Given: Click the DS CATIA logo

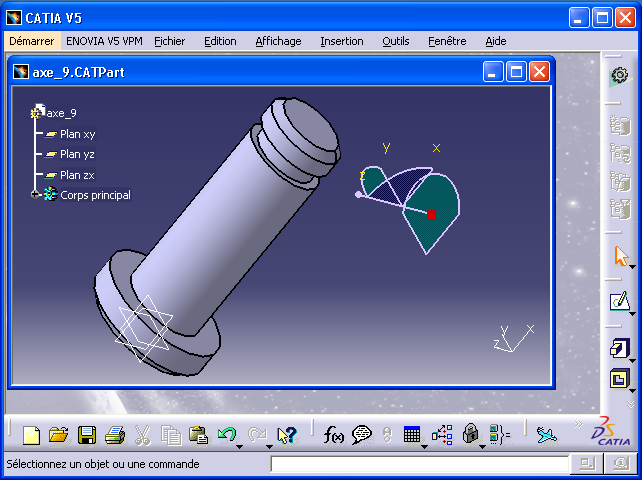Looking at the screenshot, I should pyautogui.click(x=610, y=432).
